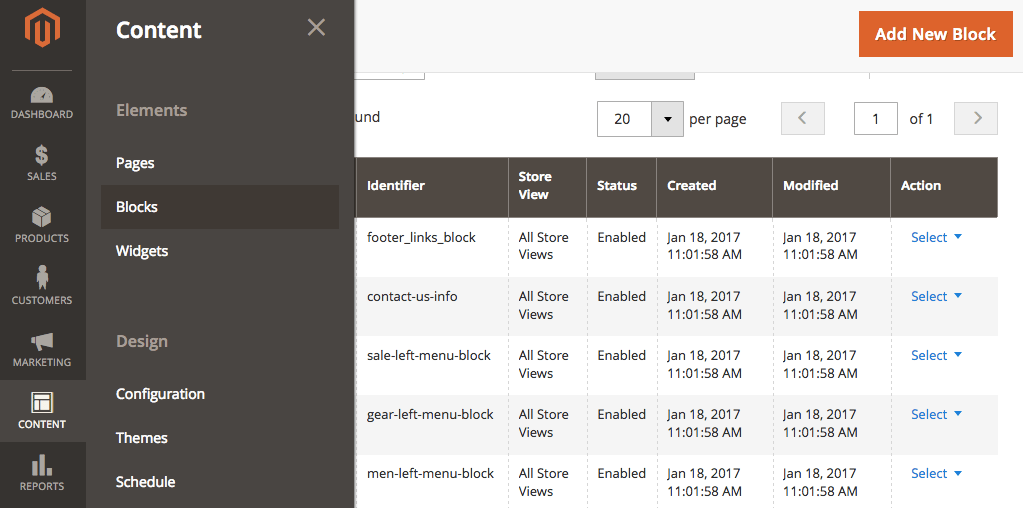This screenshot has height=508, width=1023.
Task: Open Select action for footer_links_block
Action: pyautogui.click(x=936, y=237)
